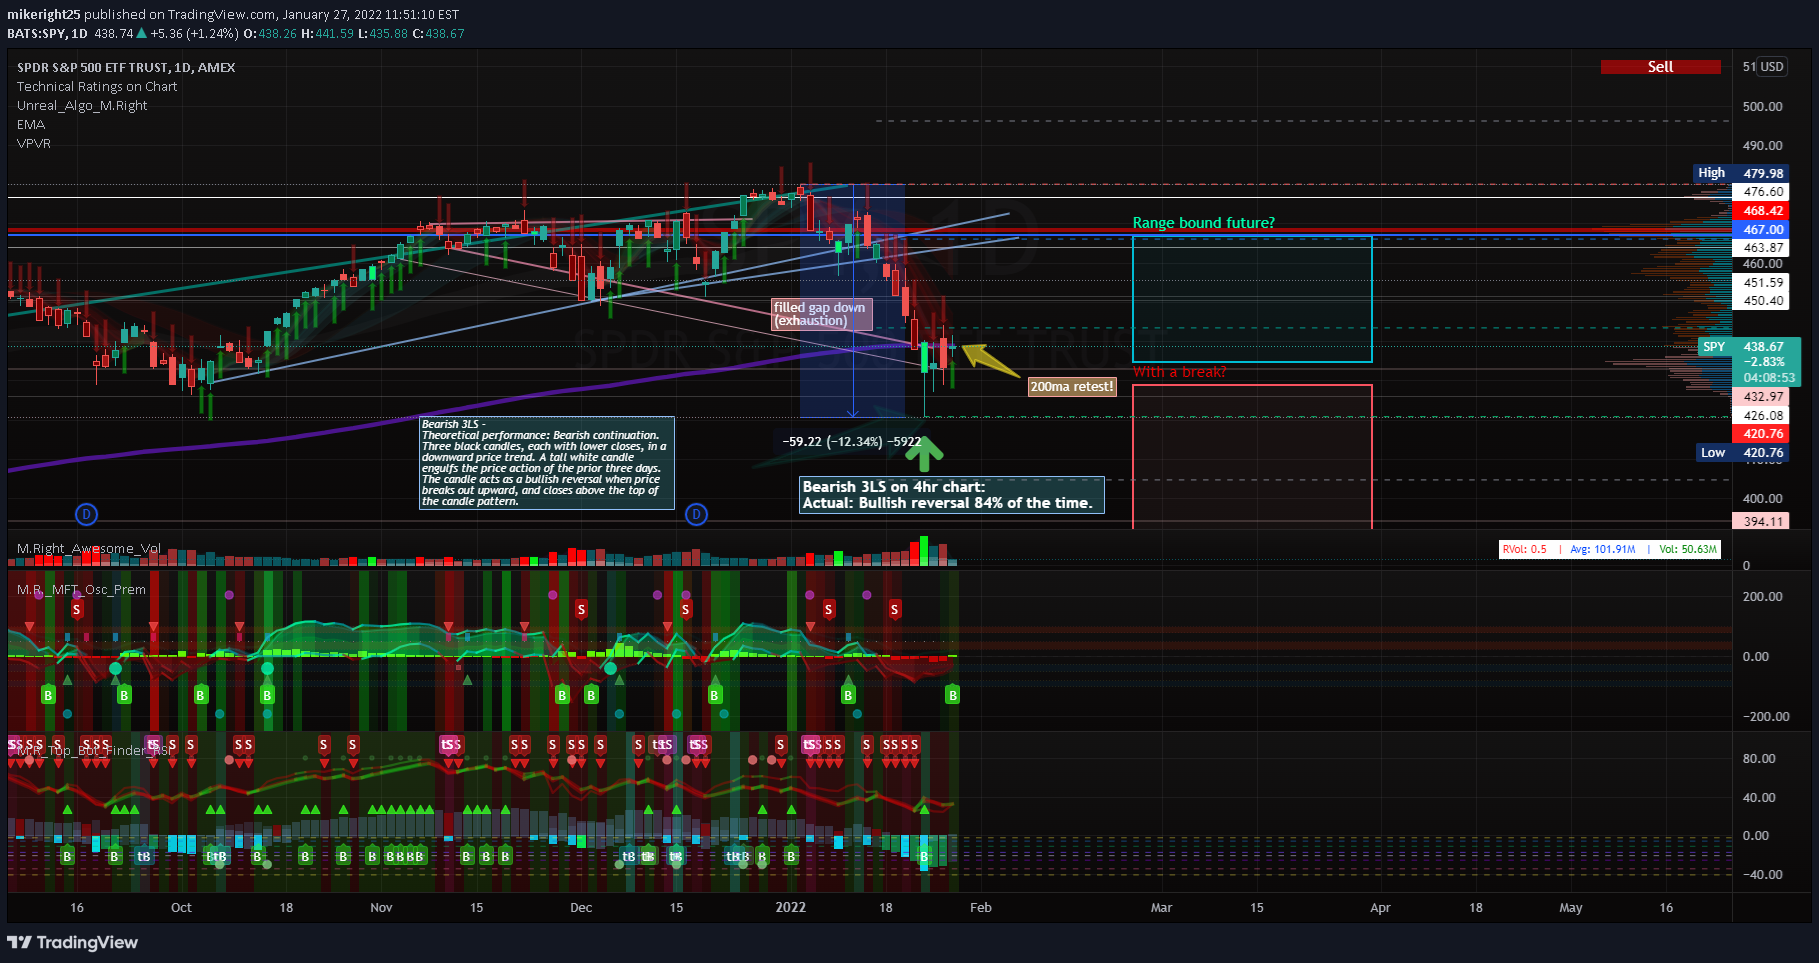Select the M.R._MFT_Osc_Prem pane label
Viewport: 1819px width, 963px height.
[x=81, y=590]
